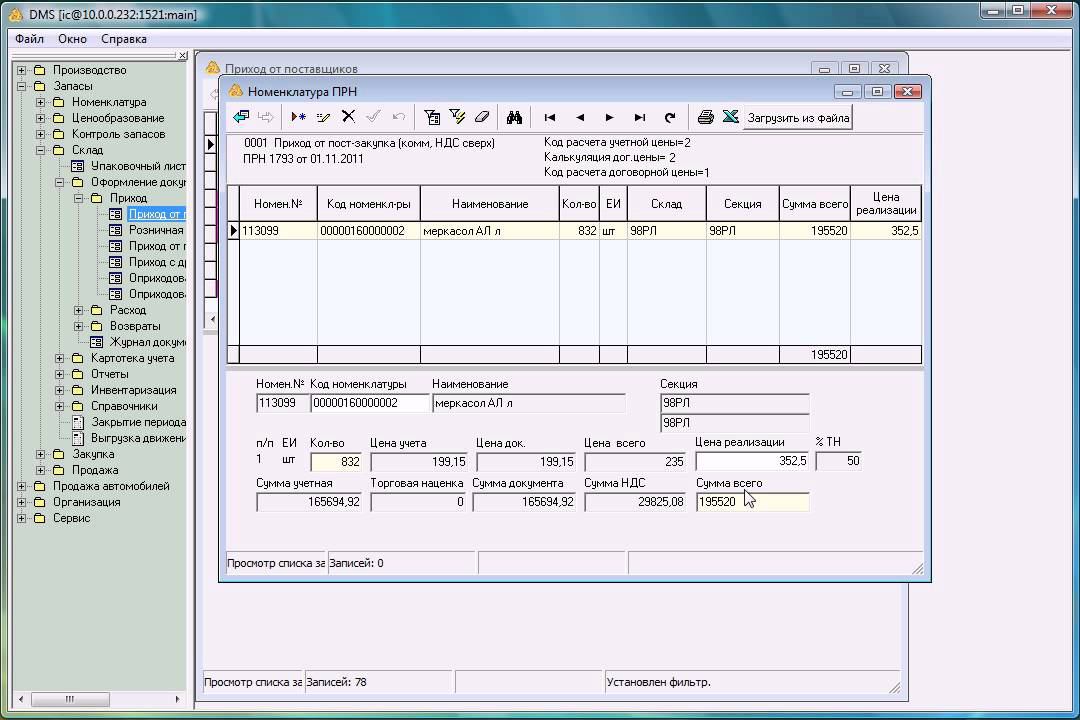Open the Продажа автомобилей folder

(x=111, y=486)
